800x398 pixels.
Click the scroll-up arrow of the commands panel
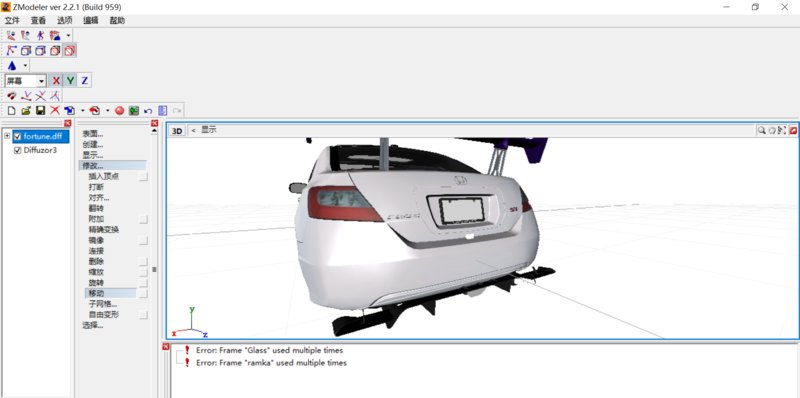(155, 131)
